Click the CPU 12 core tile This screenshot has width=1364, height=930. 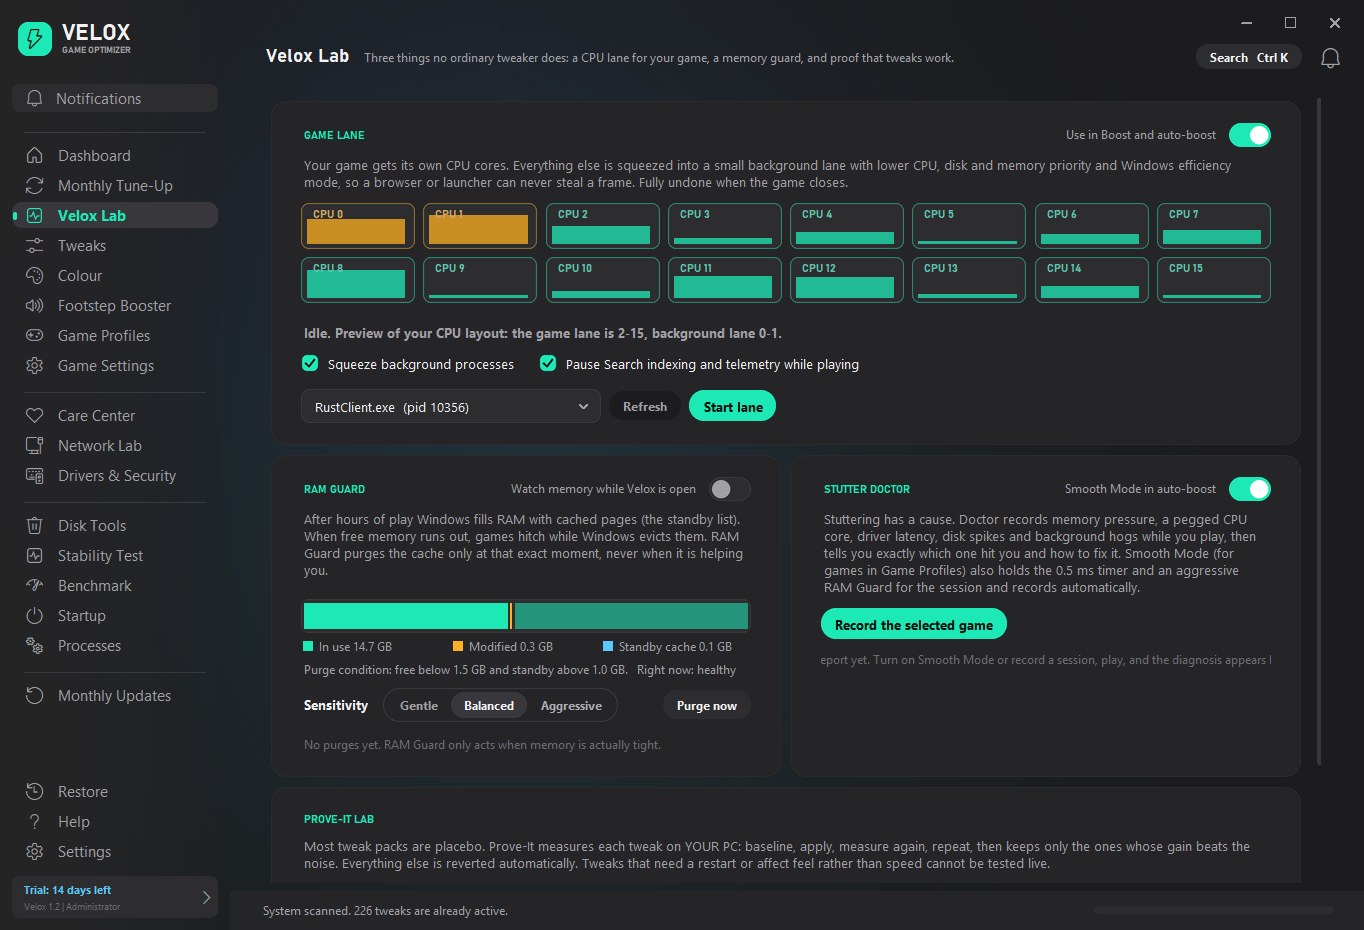point(846,280)
